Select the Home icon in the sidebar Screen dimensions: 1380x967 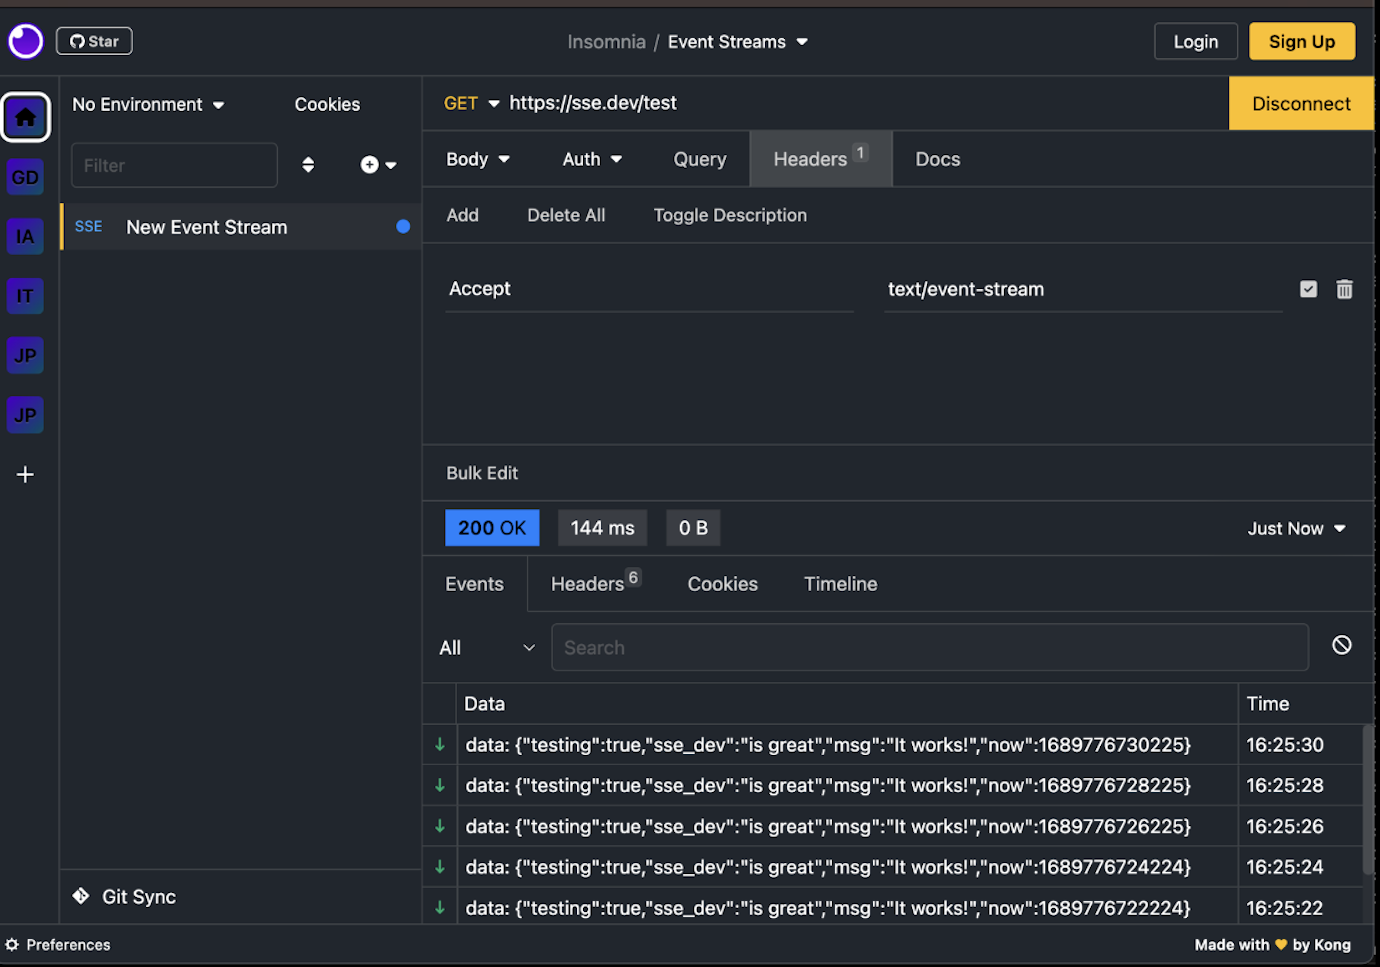pyautogui.click(x=25, y=117)
